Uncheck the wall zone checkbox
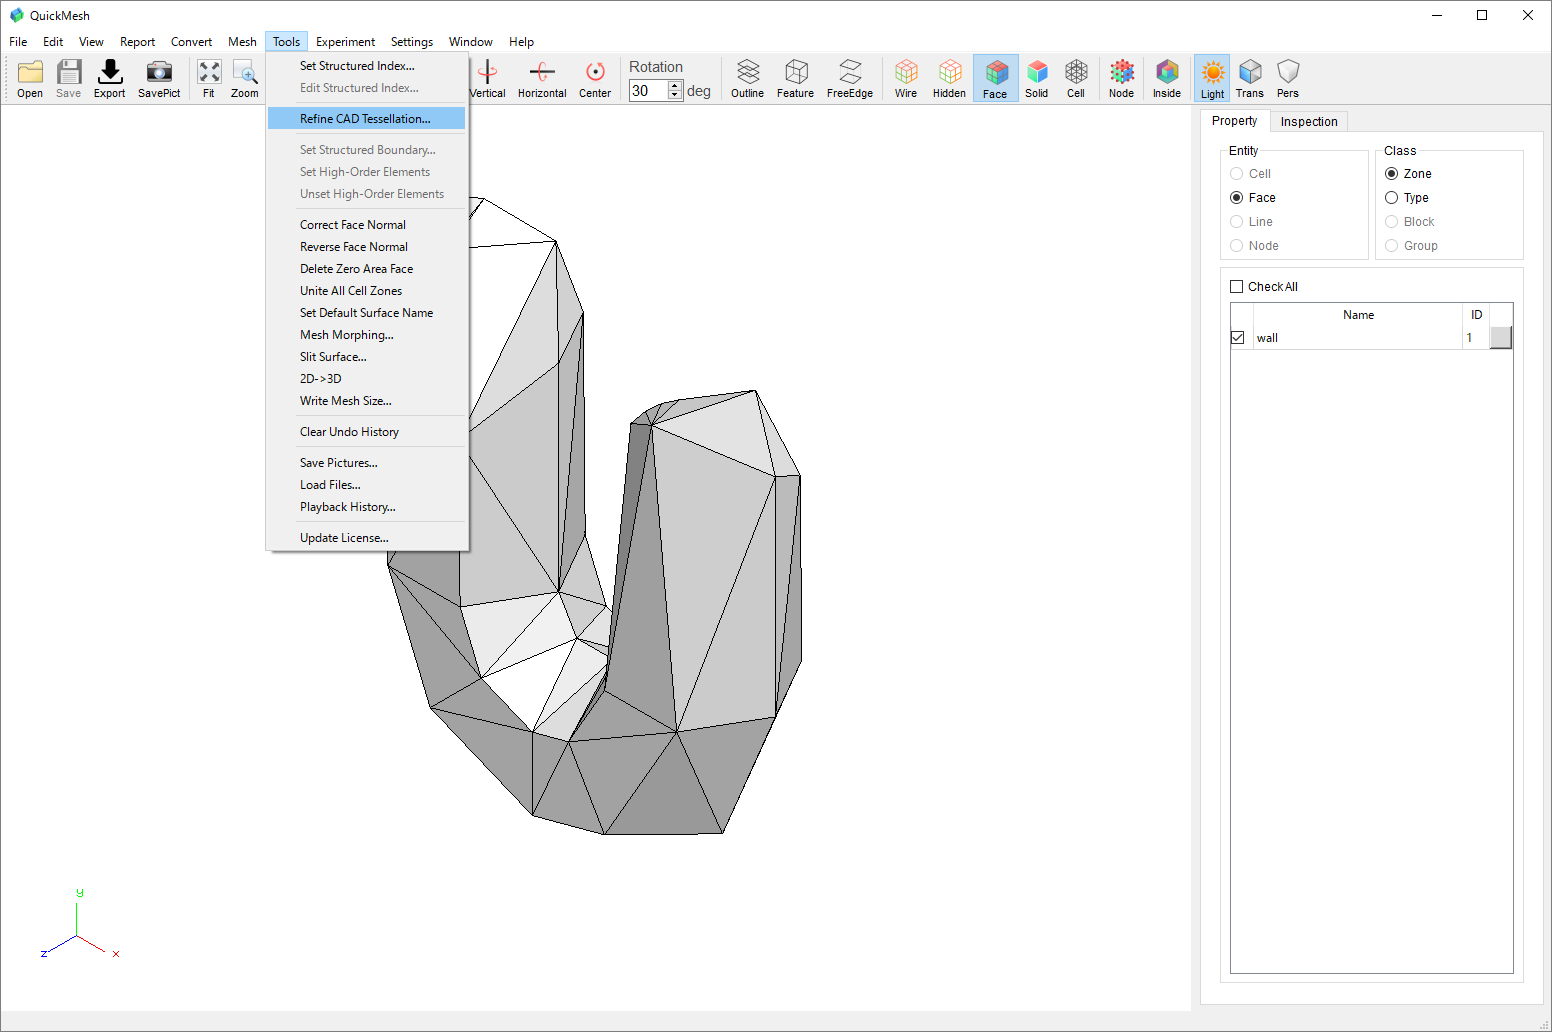Screen dimensions: 1552x1032 (1238, 338)
